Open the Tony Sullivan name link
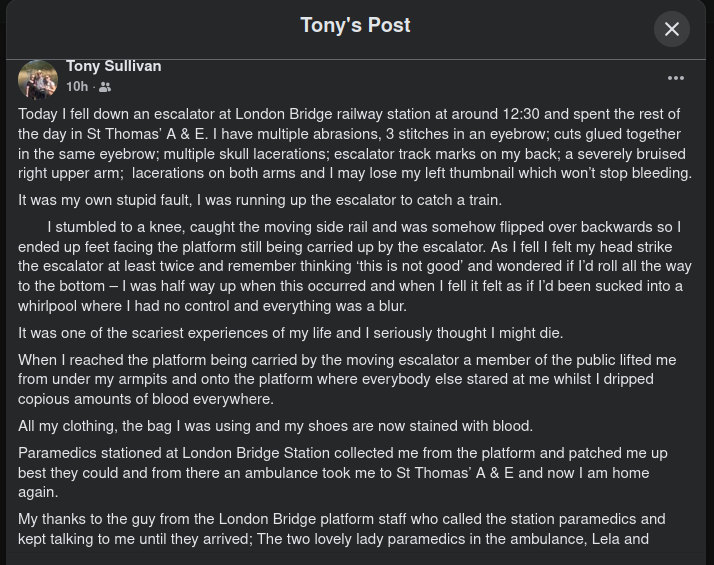This screenshot has height=565, width=714. [x=113, y=66]
